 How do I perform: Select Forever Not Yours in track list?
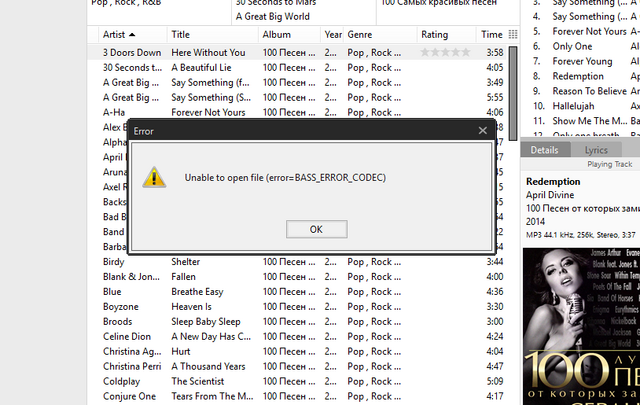tap(297, 112)
